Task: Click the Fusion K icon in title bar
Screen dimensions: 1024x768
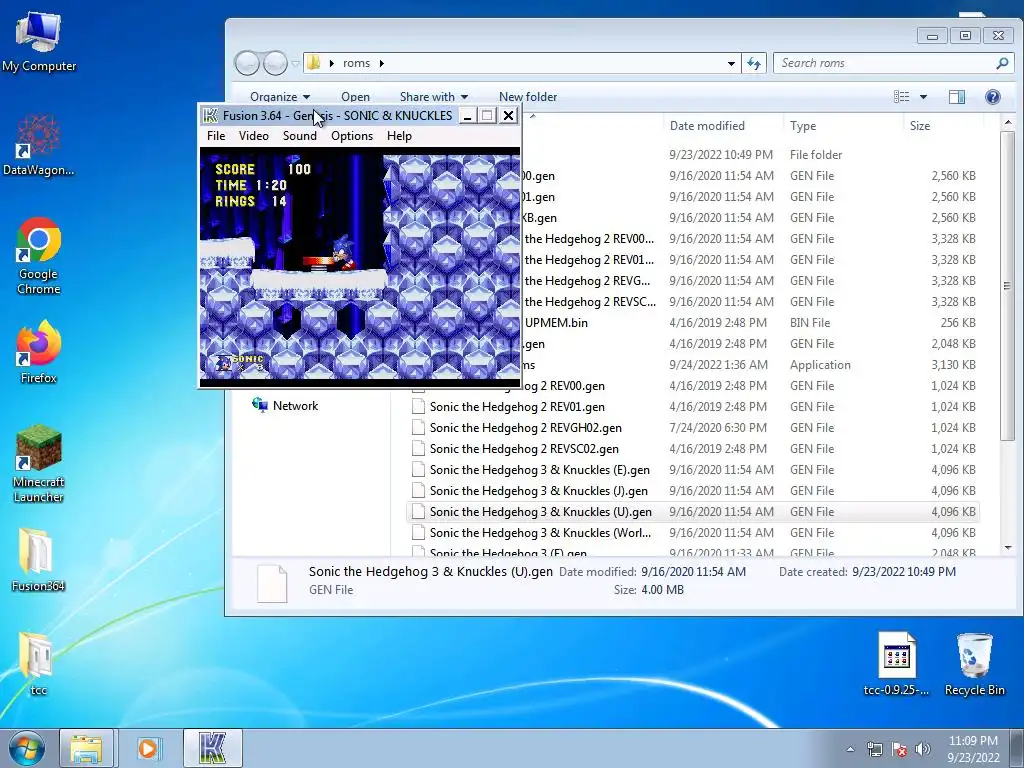Action: point(210,116)
